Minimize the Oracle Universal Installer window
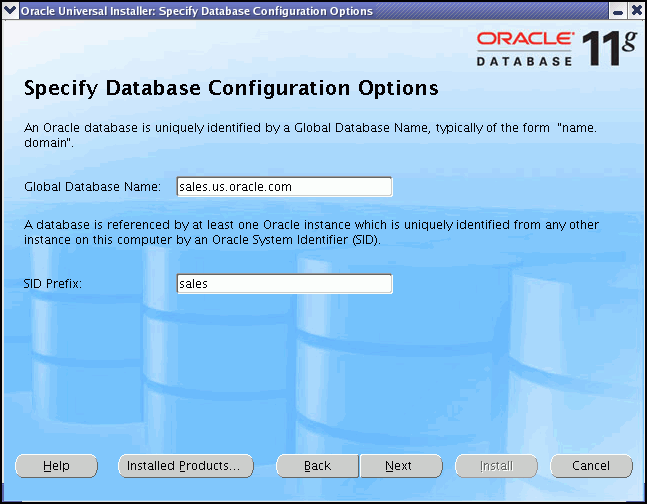The width and height of the screenshot is (647, 504). pos(618,11)
